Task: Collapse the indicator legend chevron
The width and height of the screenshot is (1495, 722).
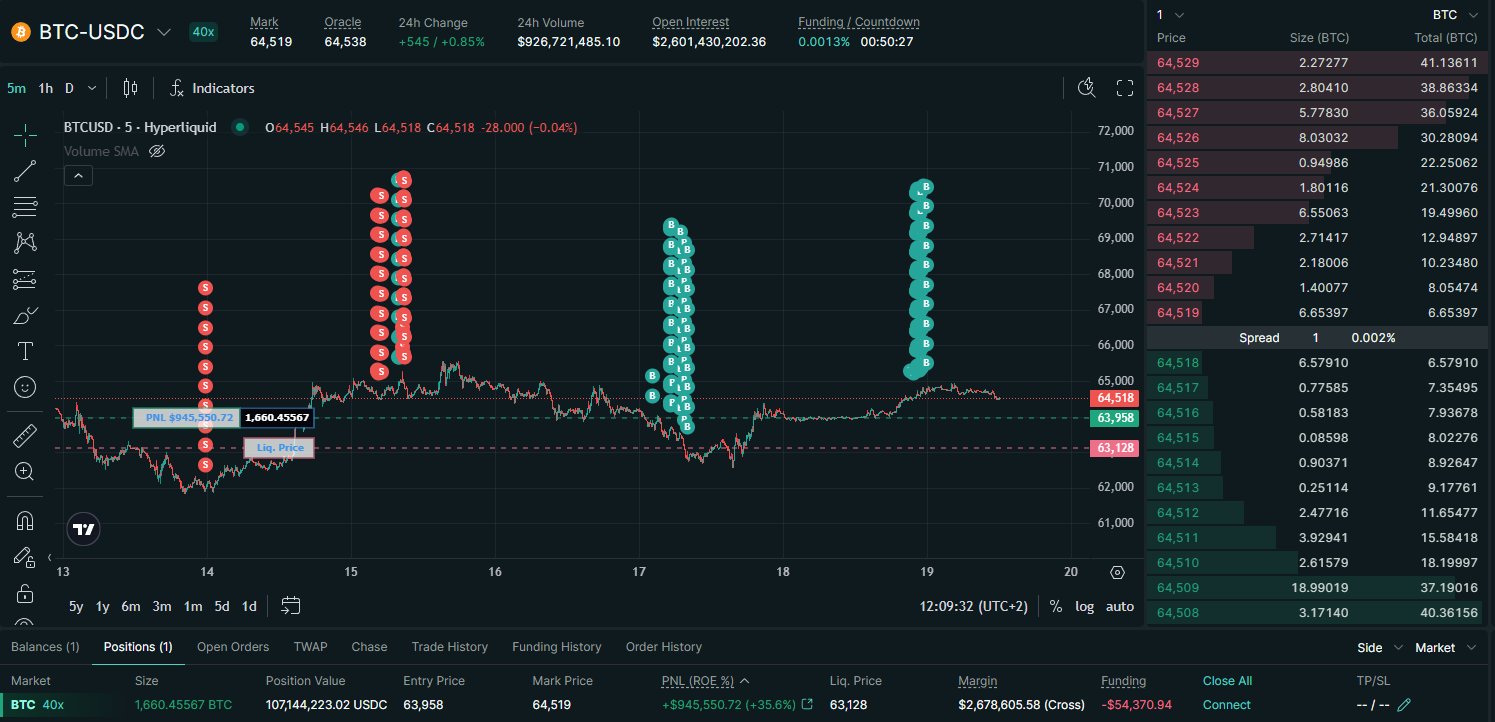Action: coord(78,176)
